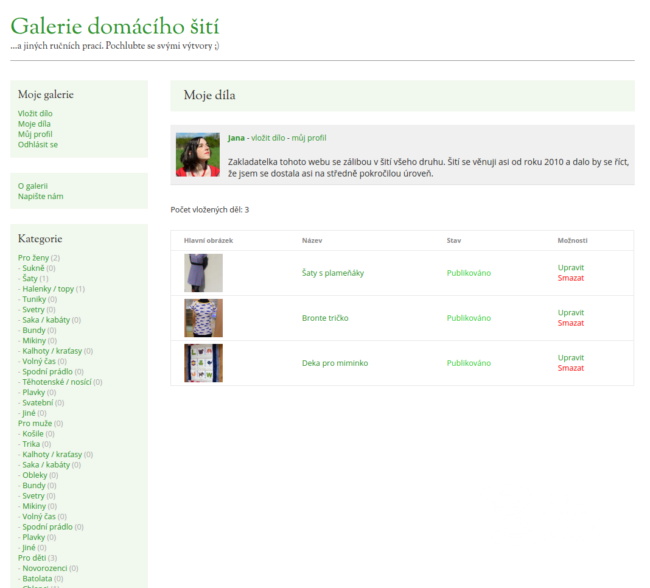Open Svetry under Pro ženy

click(33, 309)
